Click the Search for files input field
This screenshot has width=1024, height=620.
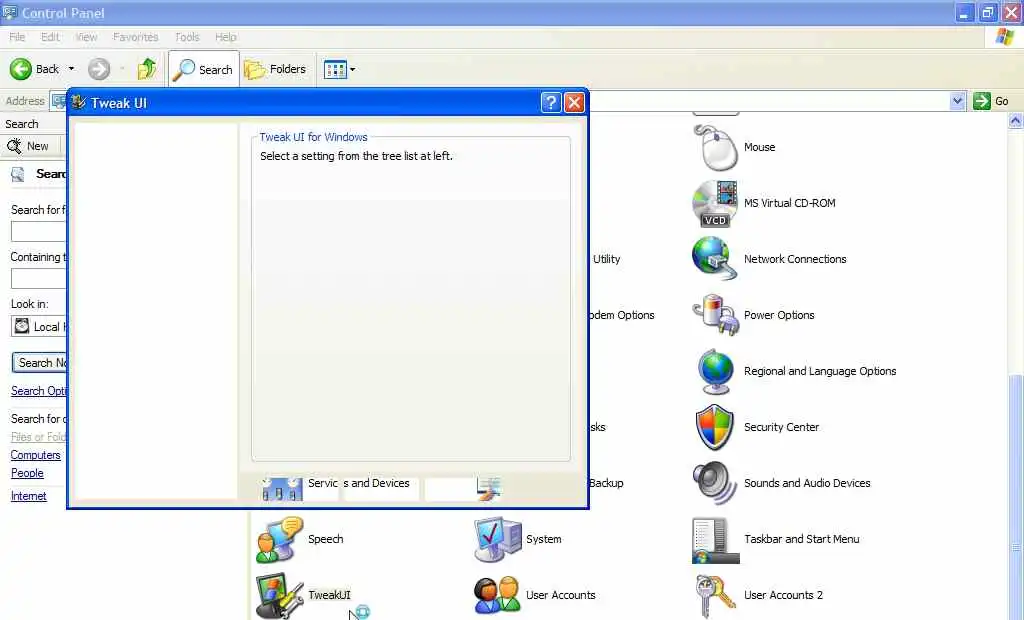(x=39, y=231)
